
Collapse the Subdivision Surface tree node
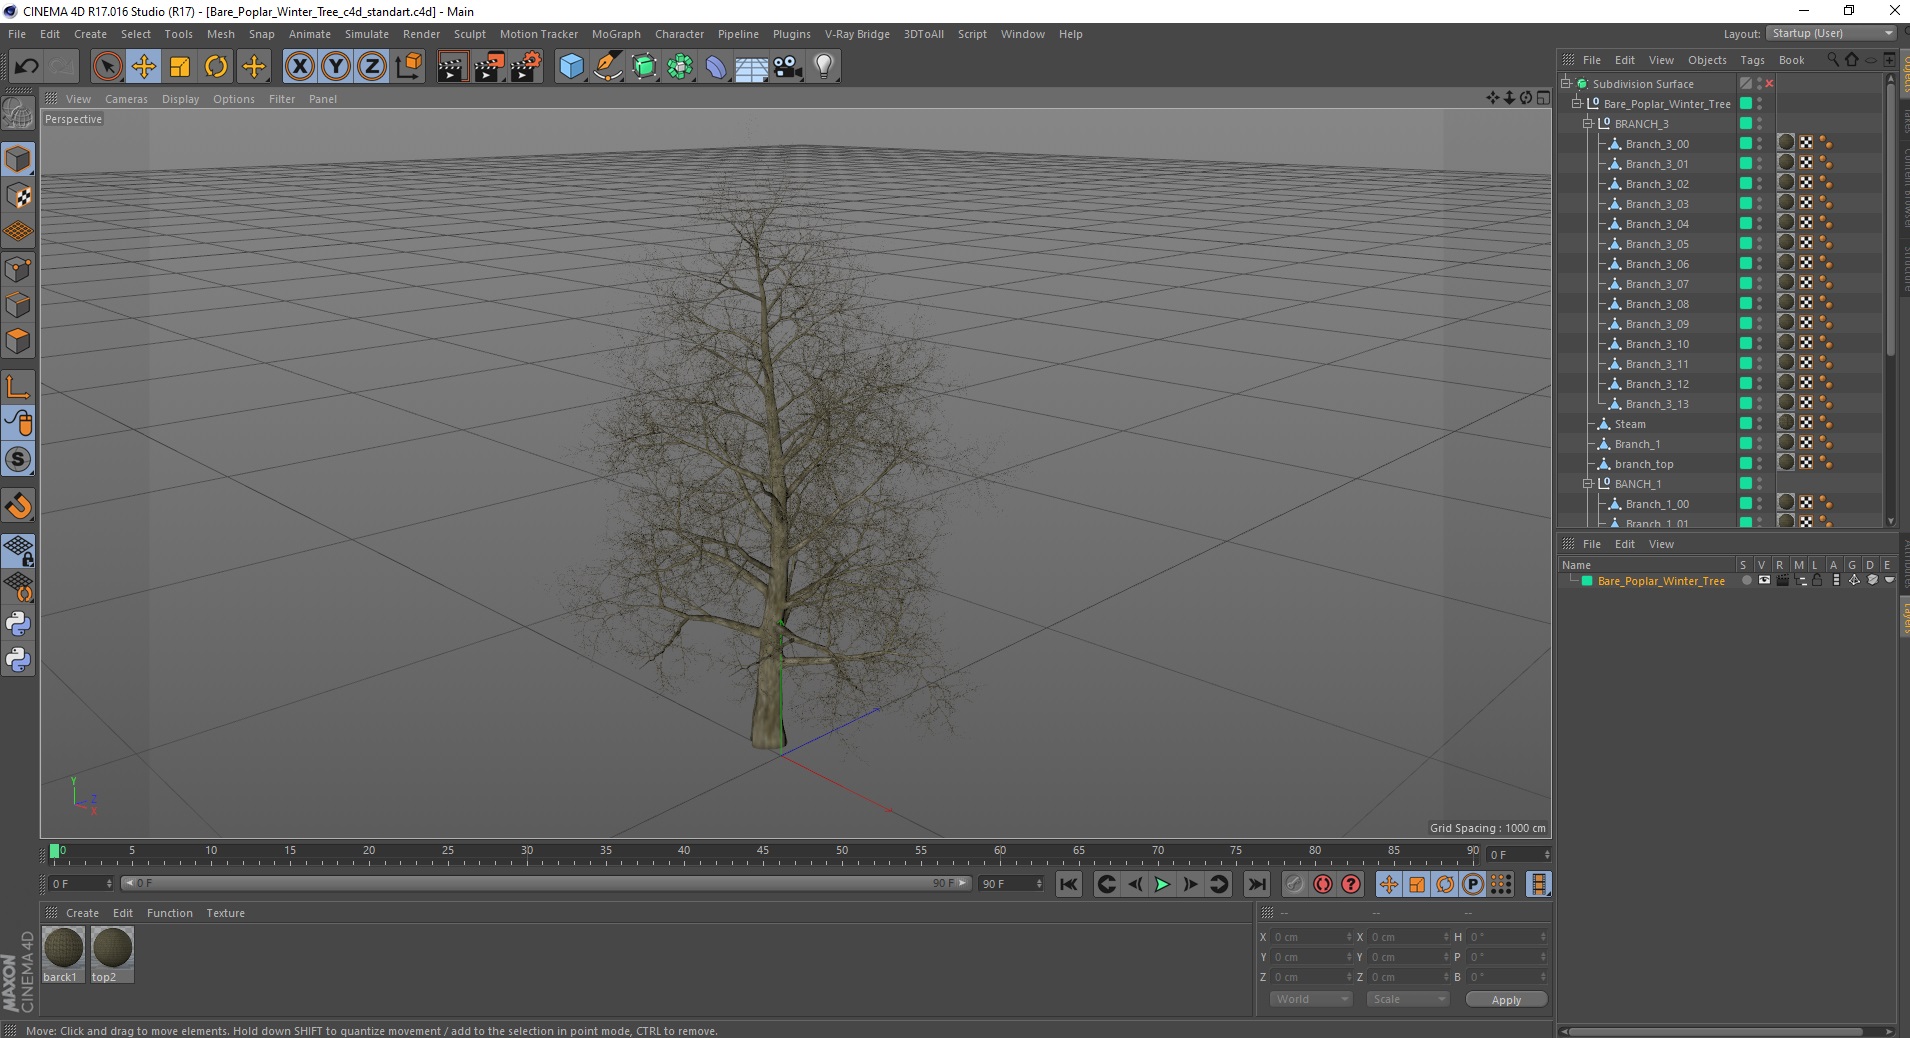pos(1566,84)
